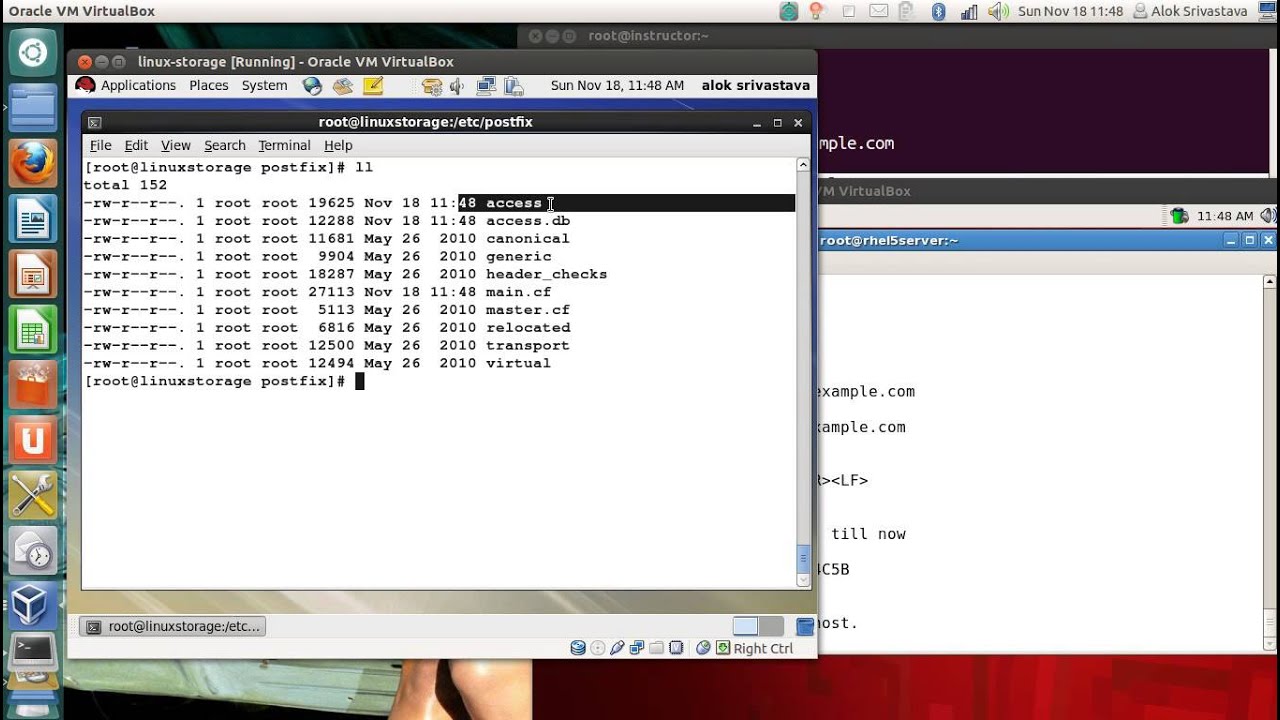
Task: Click VirtualBox network adapters status icon
Action: pyautogui.click(x=637, y=648)
